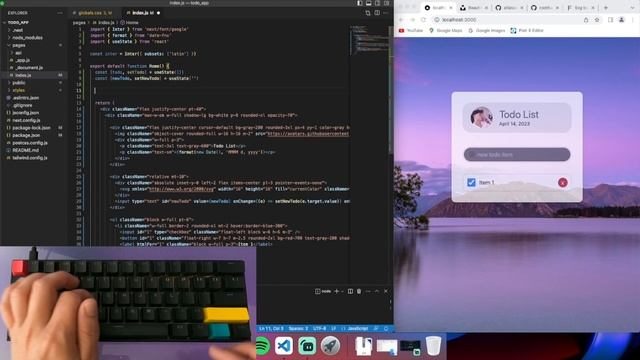Open the YouTube bookmark

click(411, 31)
